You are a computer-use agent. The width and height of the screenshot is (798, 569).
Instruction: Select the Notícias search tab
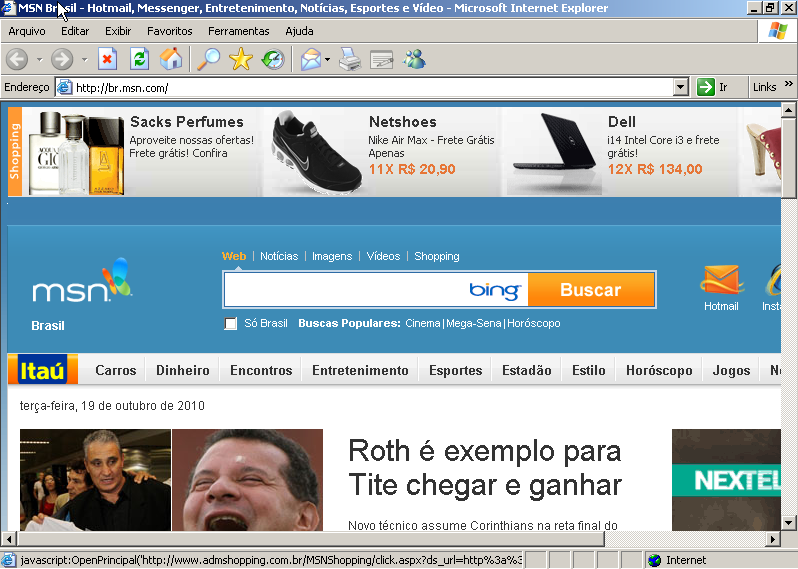click(279, 256)
